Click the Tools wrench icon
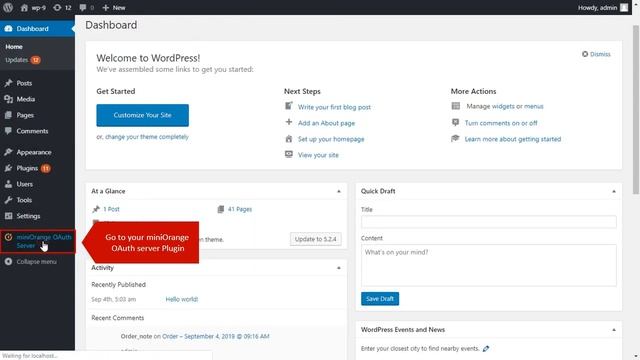 8,200
